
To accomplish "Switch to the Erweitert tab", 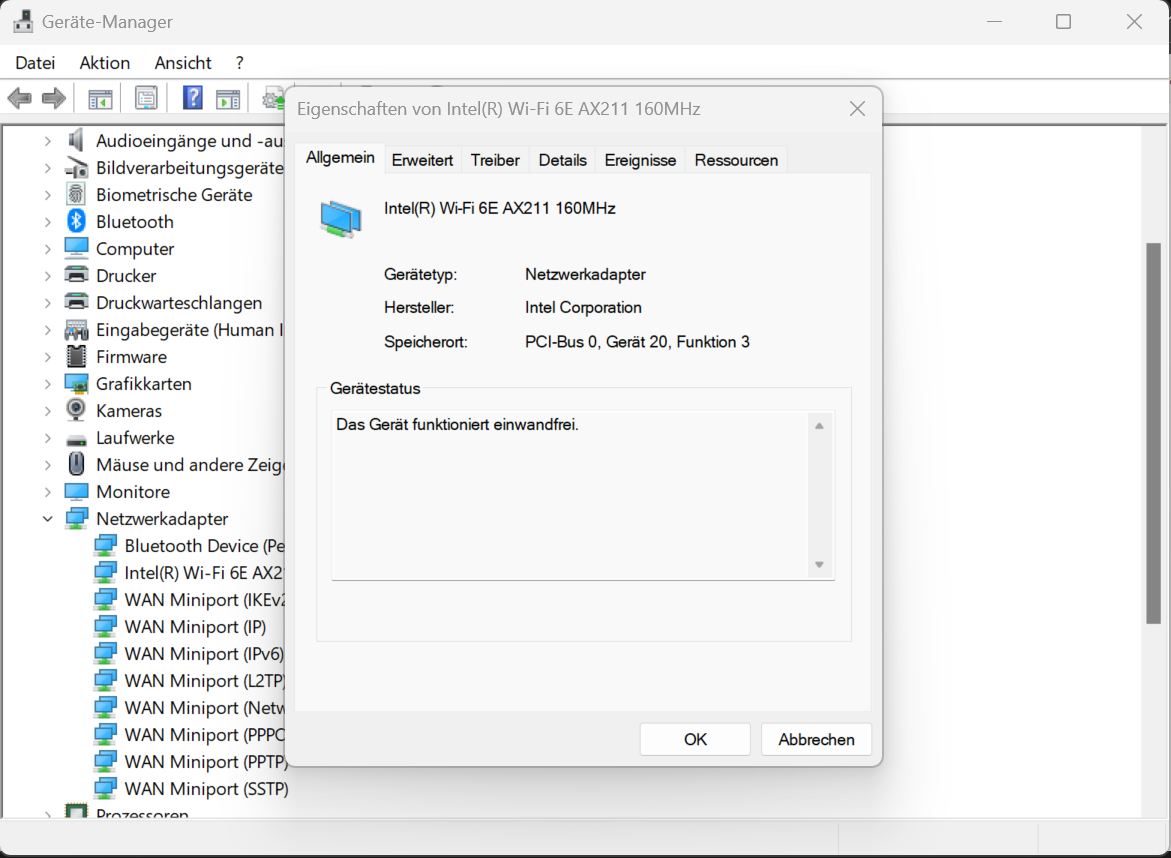I will coord(422,160).
